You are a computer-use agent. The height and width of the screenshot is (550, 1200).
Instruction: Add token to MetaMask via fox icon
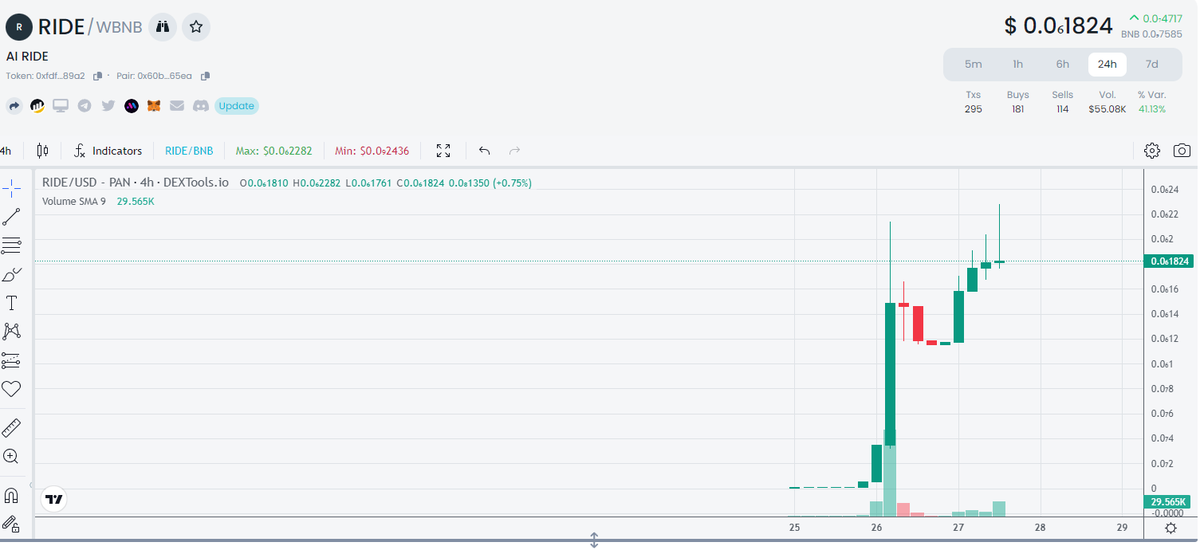coord(154,106)
